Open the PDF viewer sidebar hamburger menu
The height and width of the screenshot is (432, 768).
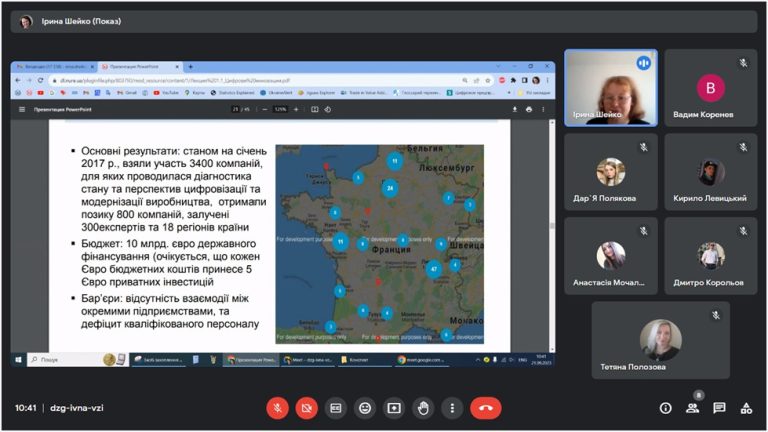[x=22, y=109]
